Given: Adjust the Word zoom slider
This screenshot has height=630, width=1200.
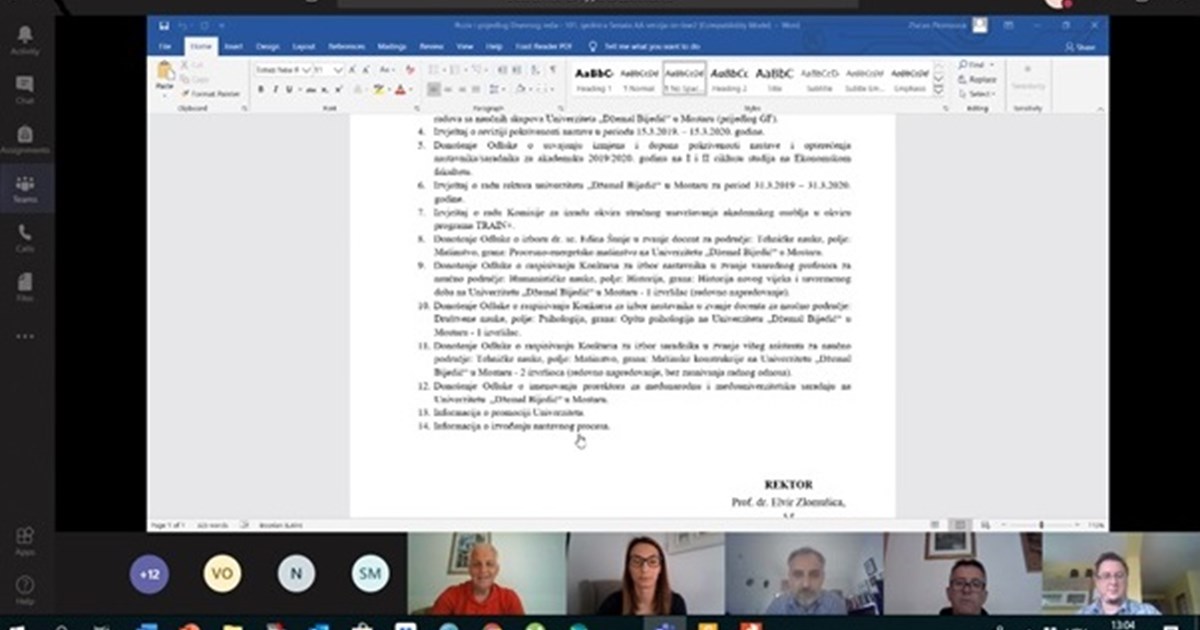Looking at the screenshot, I should coord(1042,525).
